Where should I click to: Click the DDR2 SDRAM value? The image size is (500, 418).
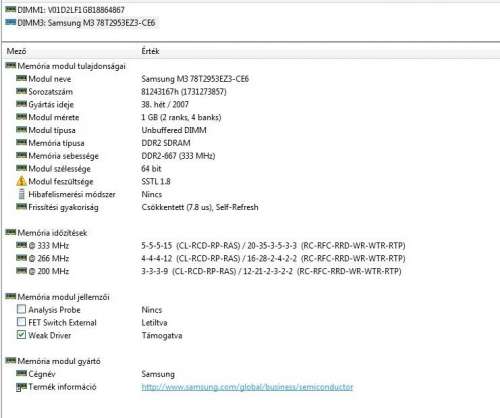pos(166,143)
